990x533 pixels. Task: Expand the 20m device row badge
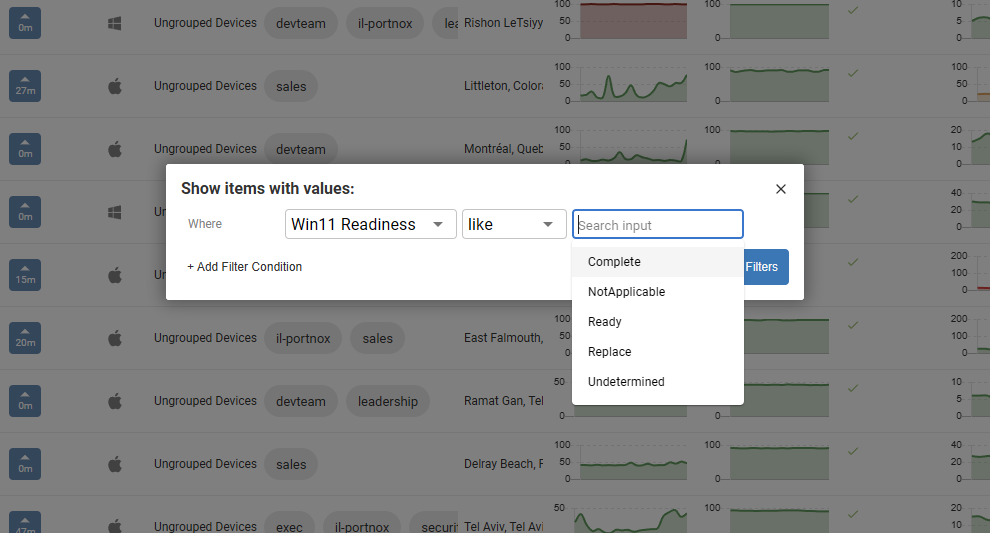click(x=25, y=338)
